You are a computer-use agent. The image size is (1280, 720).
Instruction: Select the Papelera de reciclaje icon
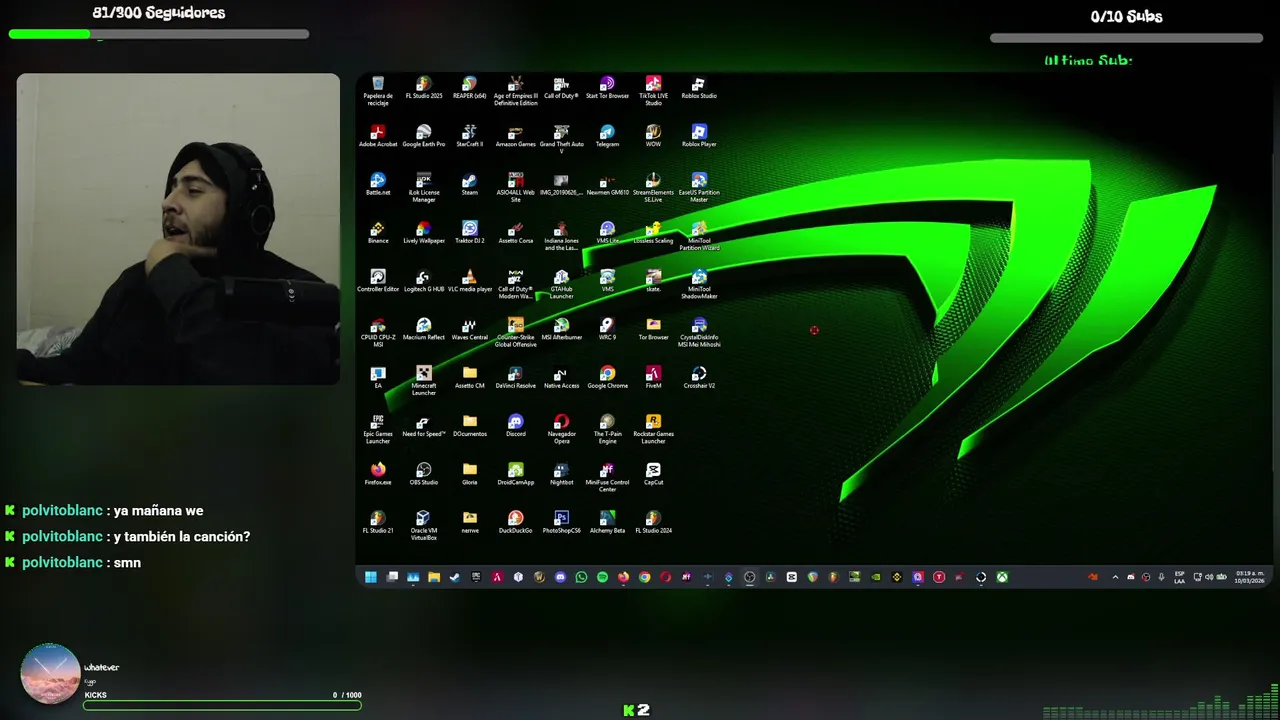click(378, 91)
